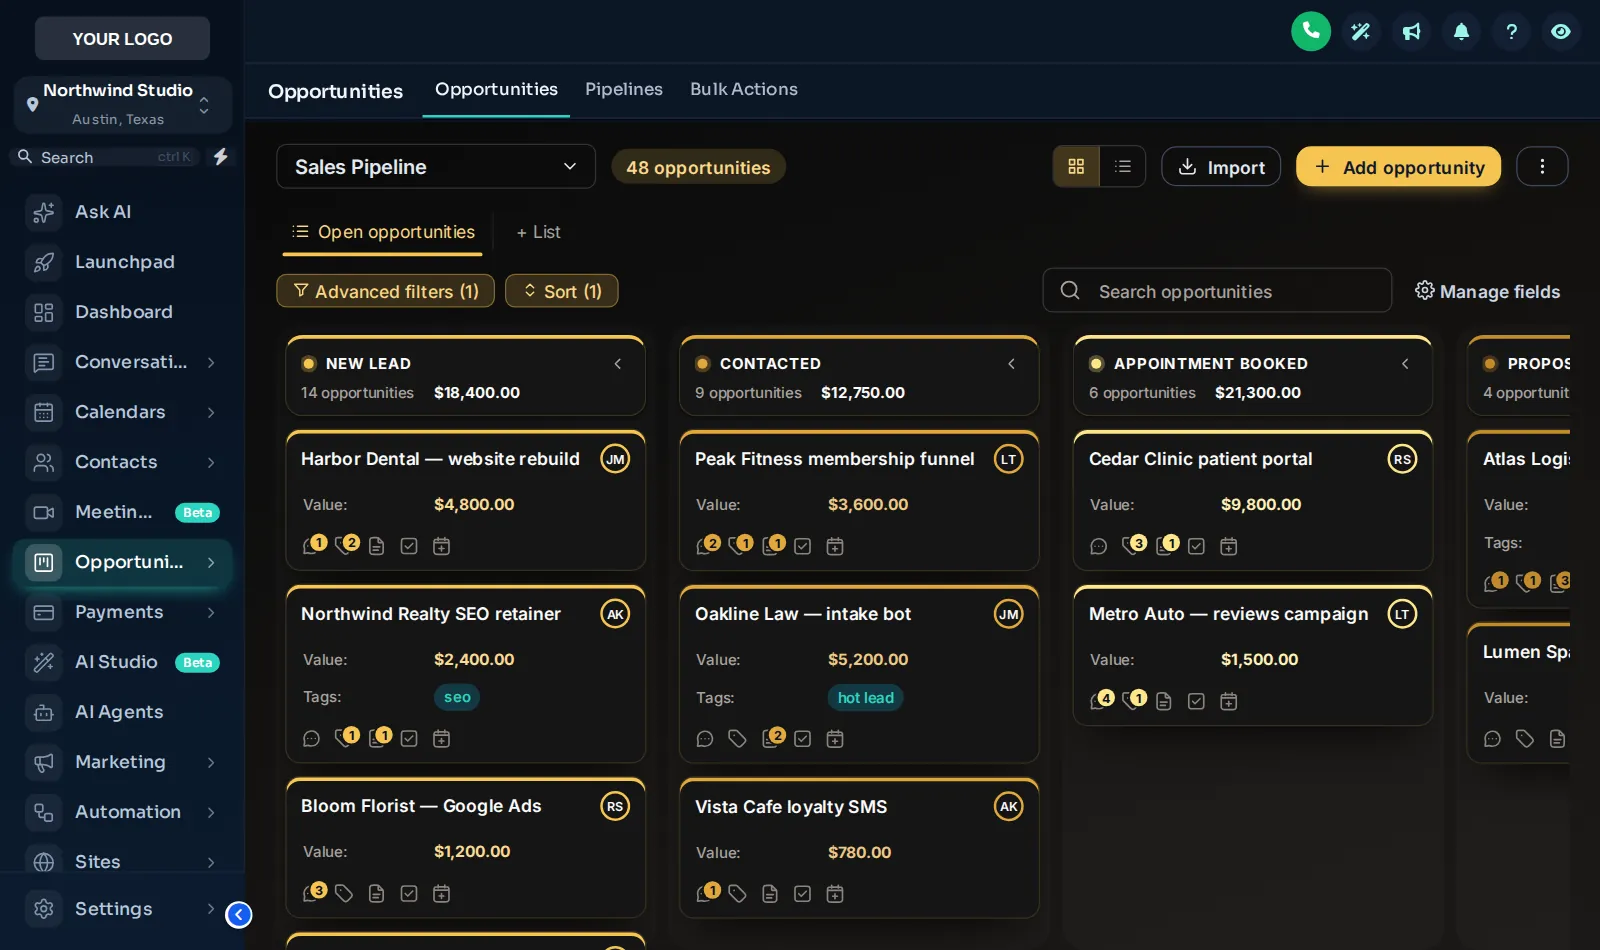Click the 48 opportunities badge
1600x950 pixels.
click(x=698, y=167)
